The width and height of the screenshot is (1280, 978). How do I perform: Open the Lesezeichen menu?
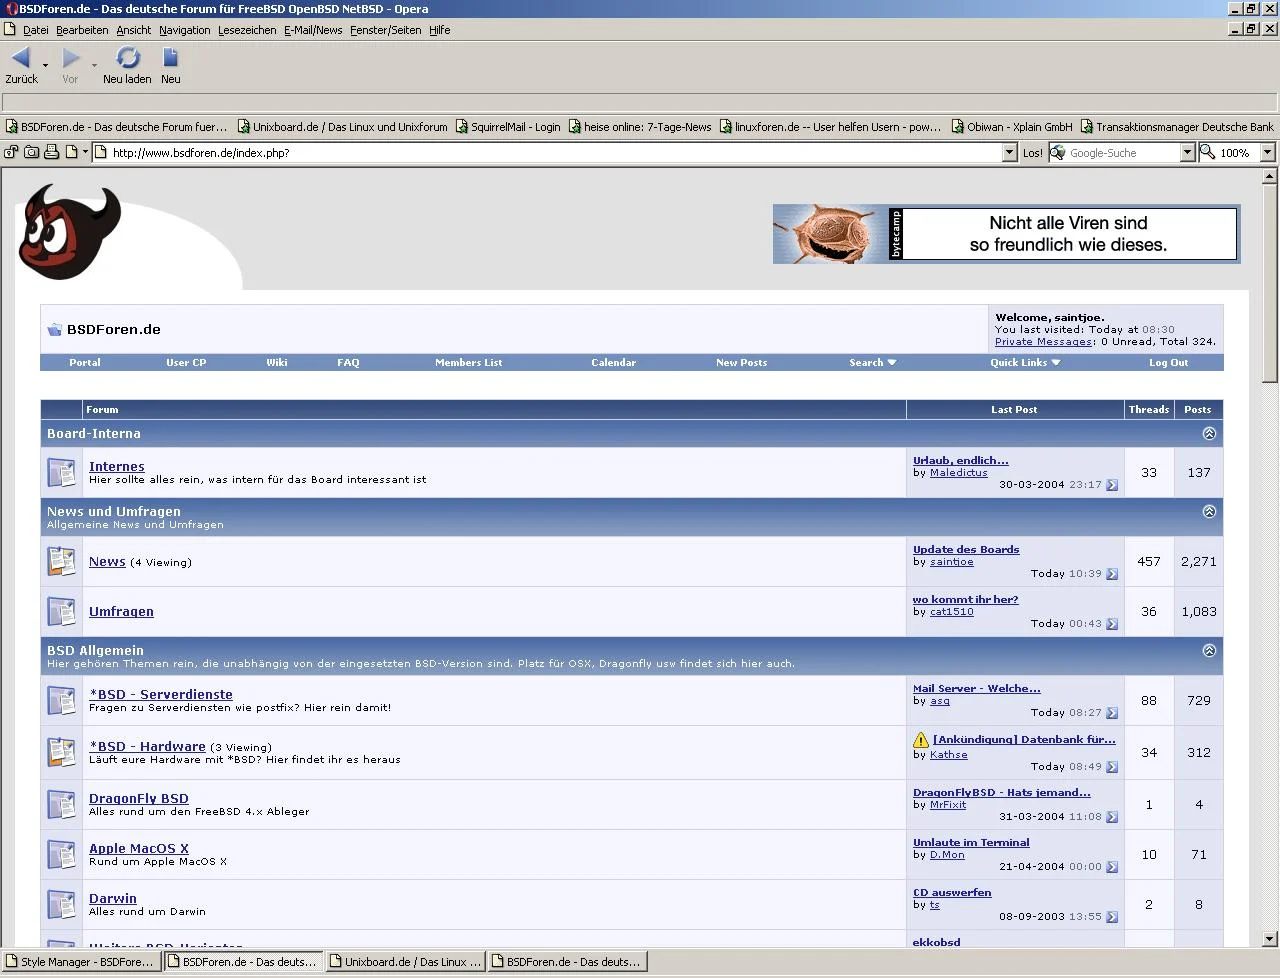coord(247,30)
